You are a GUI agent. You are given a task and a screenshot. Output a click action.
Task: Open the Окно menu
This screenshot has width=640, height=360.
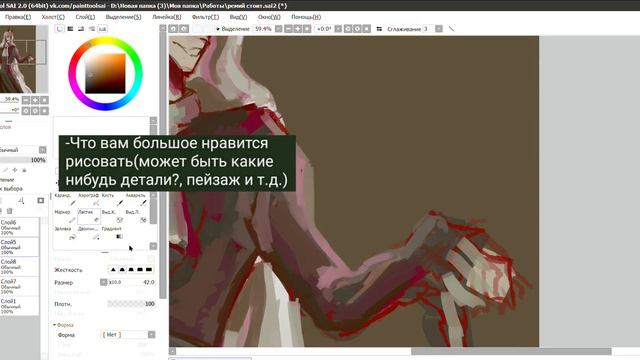[x=269, y=17]
